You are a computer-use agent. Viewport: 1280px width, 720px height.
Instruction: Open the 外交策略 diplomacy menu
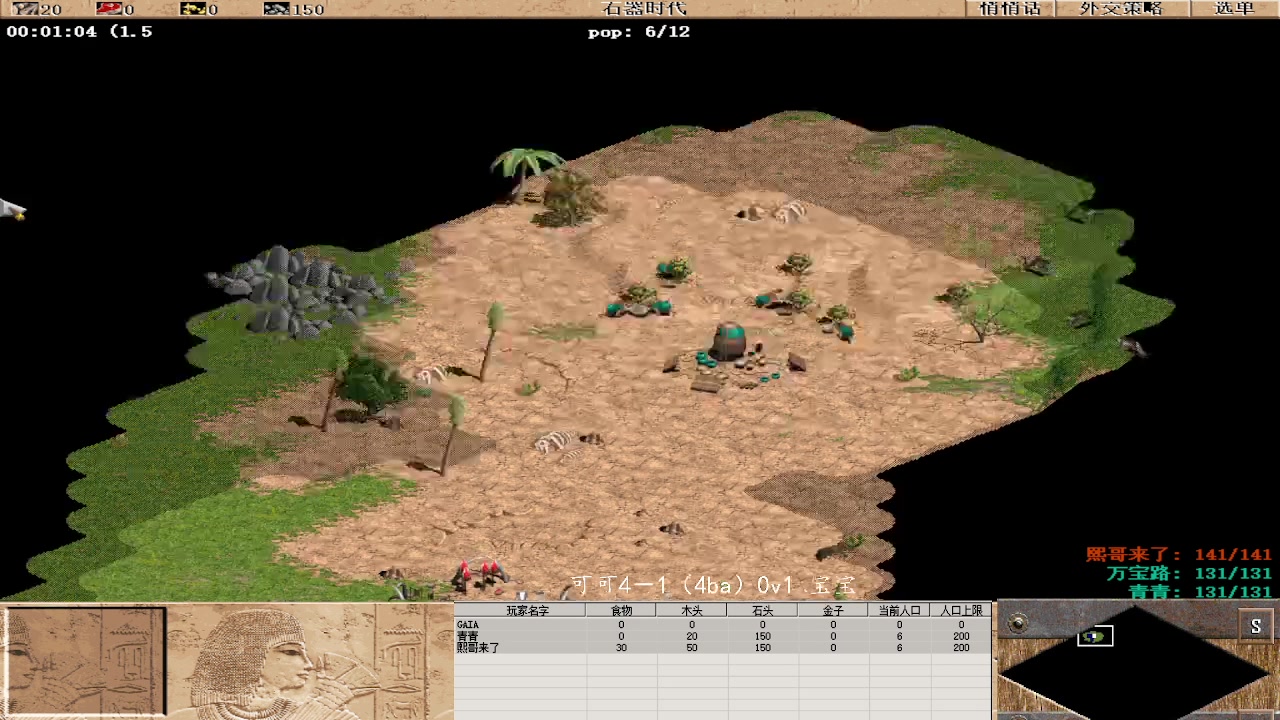1121,9
